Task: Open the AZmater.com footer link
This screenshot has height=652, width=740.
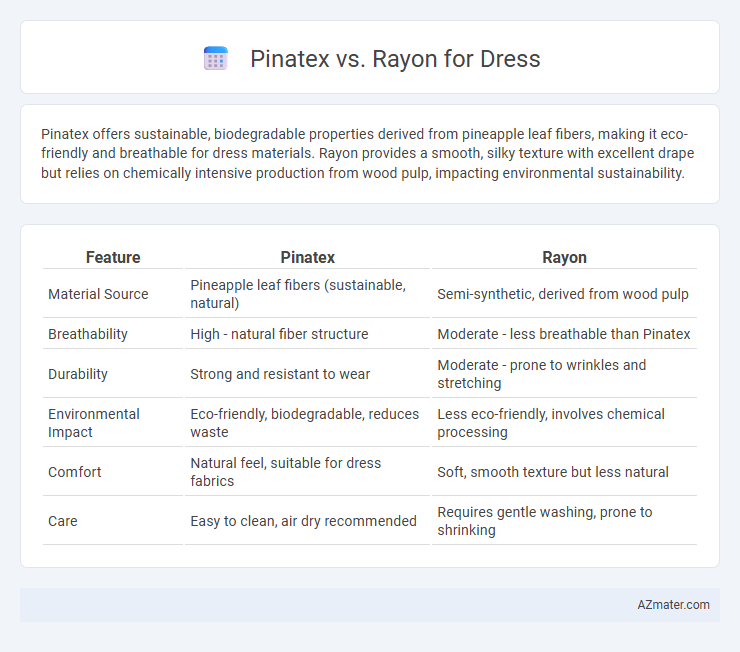Action: click(673, 605)
